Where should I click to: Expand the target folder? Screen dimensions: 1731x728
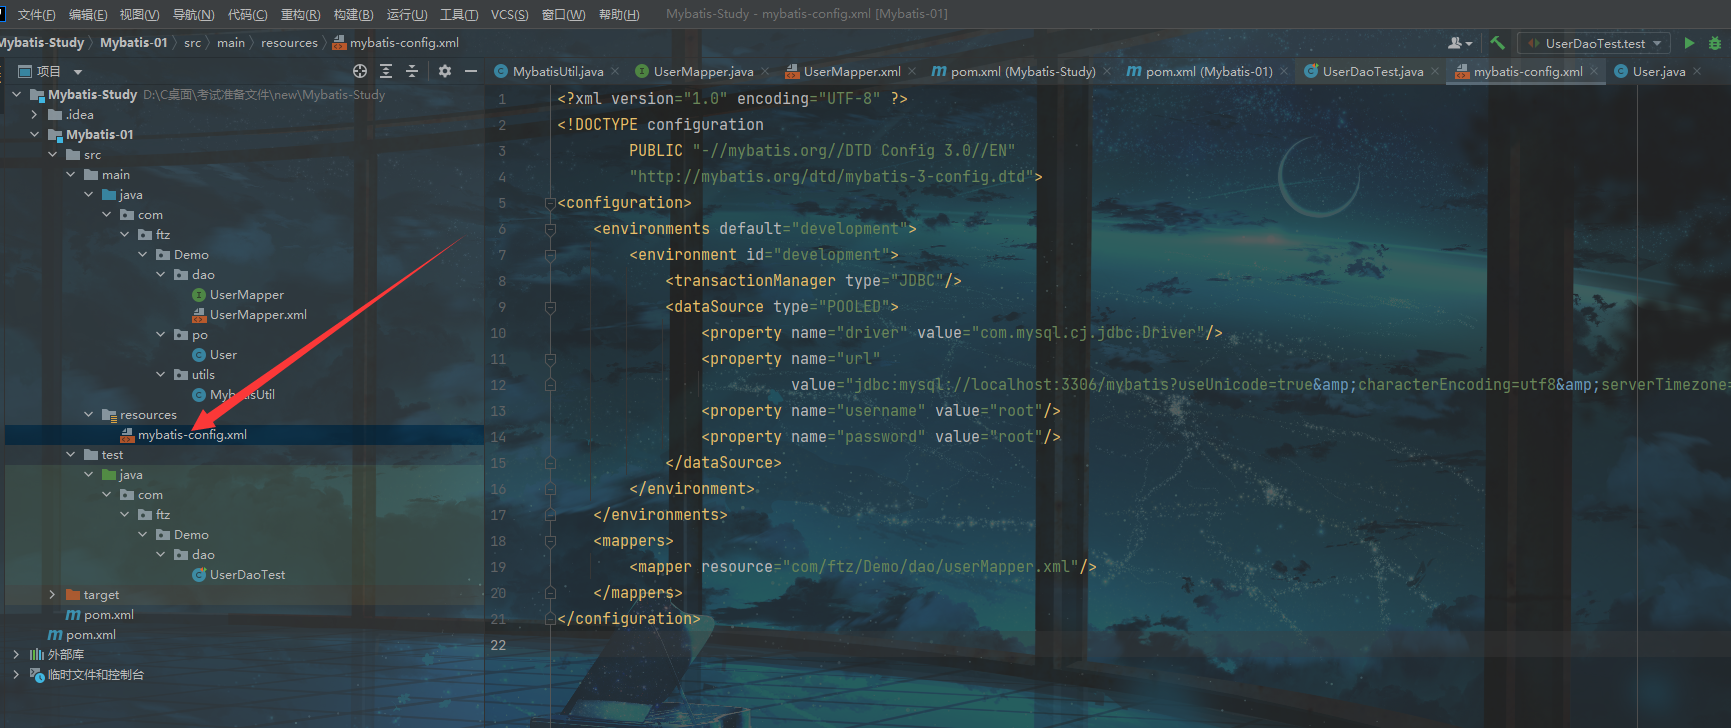pos(52,595)
